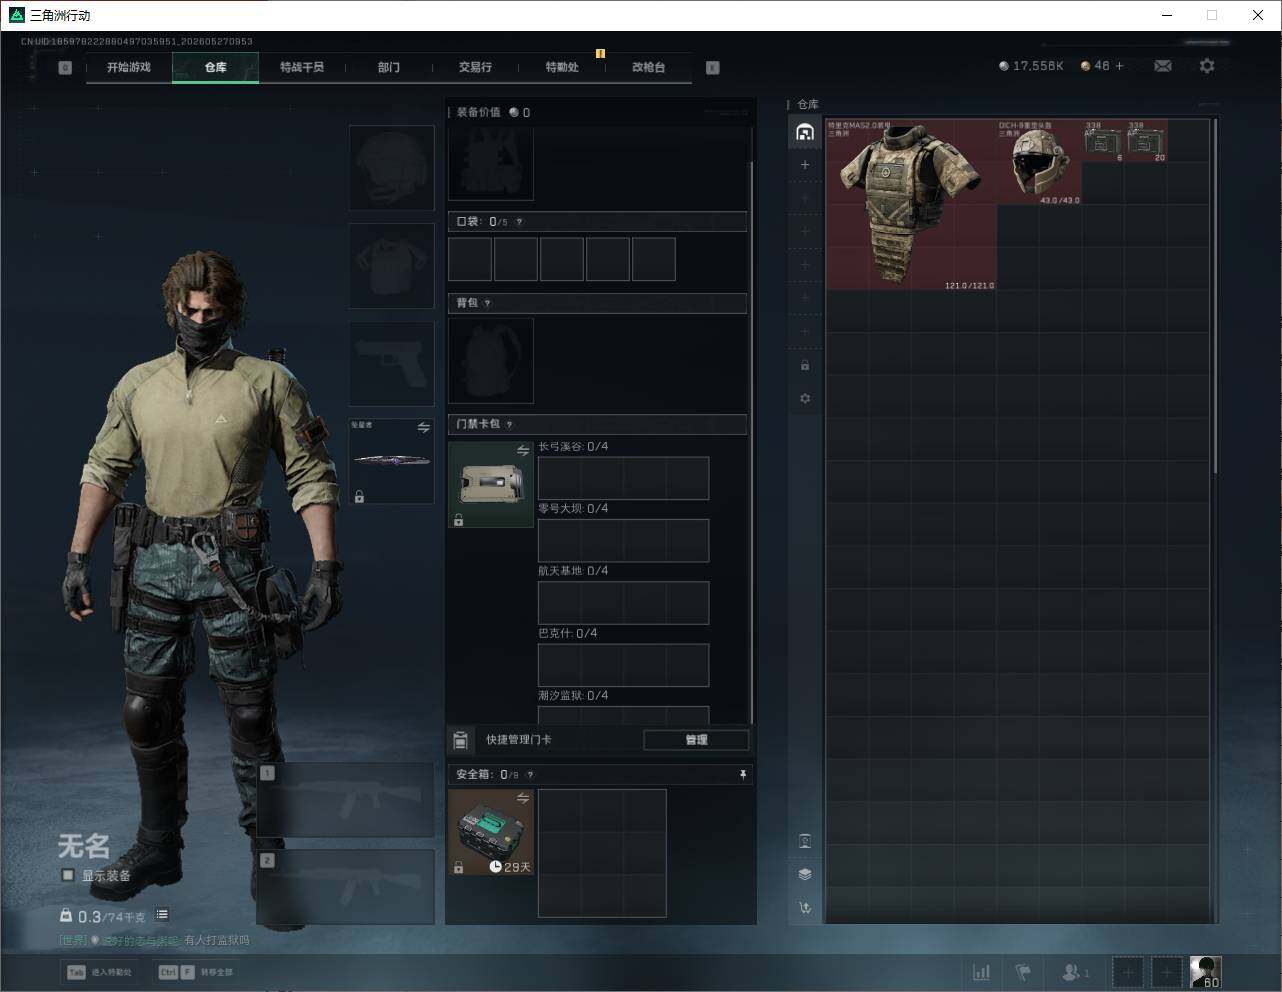Click primary weapon slot 2

(346, 887)
